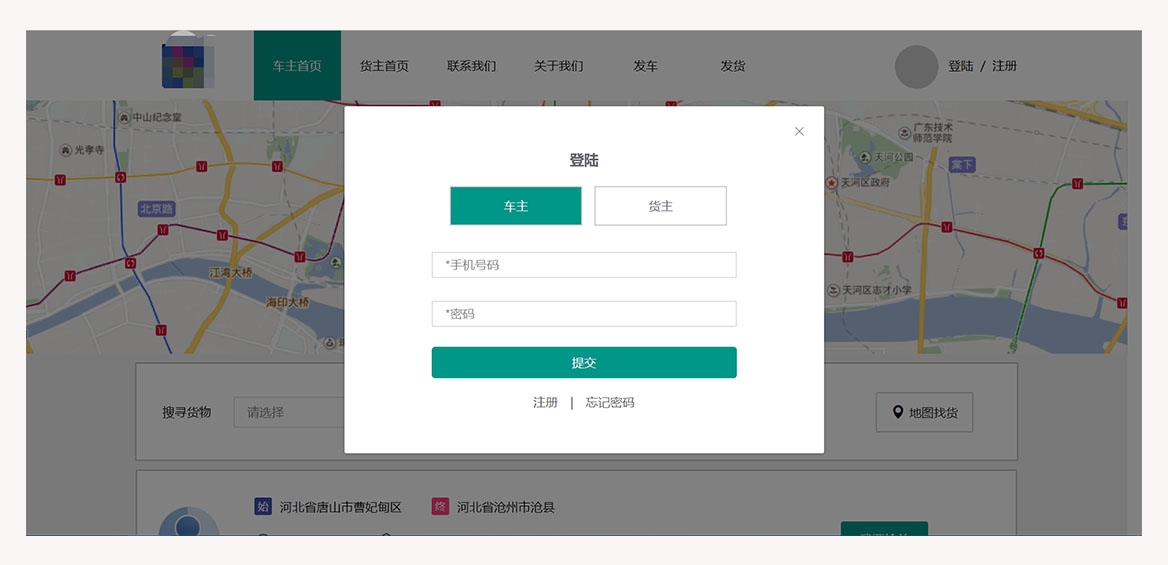The image size is (1168, 565).
Task: Focus the 密码 input field
Action: point(584,314)
